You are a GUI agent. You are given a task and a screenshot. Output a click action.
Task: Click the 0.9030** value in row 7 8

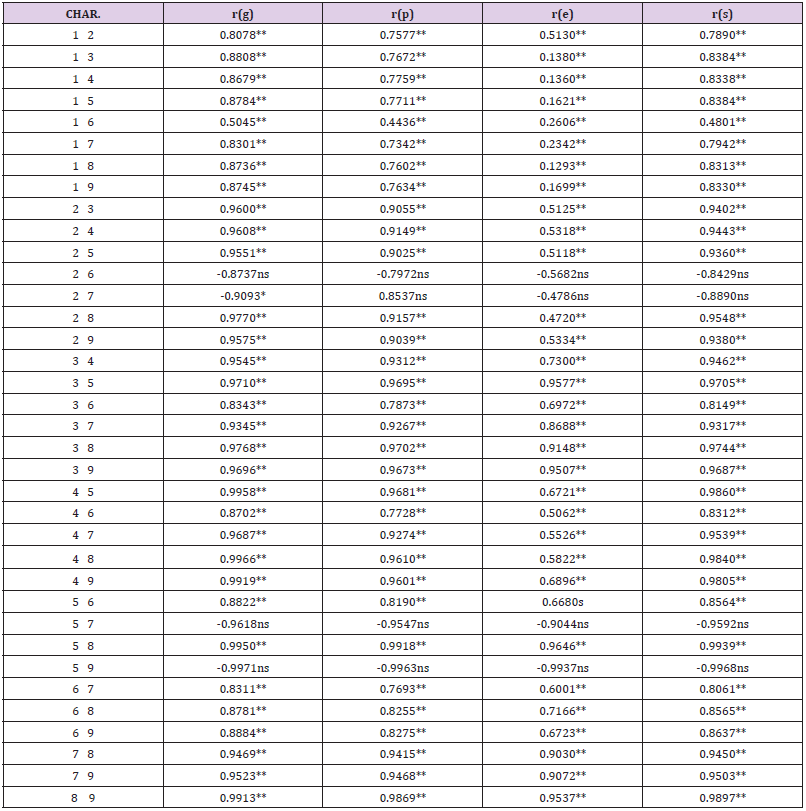point(561,754)
